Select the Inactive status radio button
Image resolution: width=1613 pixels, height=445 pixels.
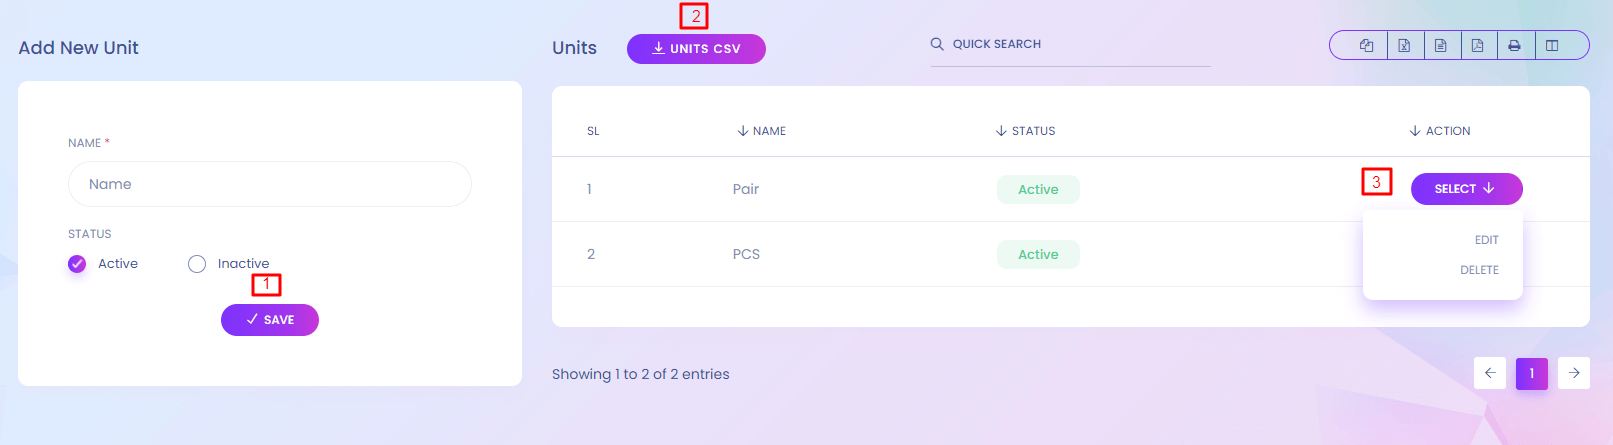pos(197,264)
